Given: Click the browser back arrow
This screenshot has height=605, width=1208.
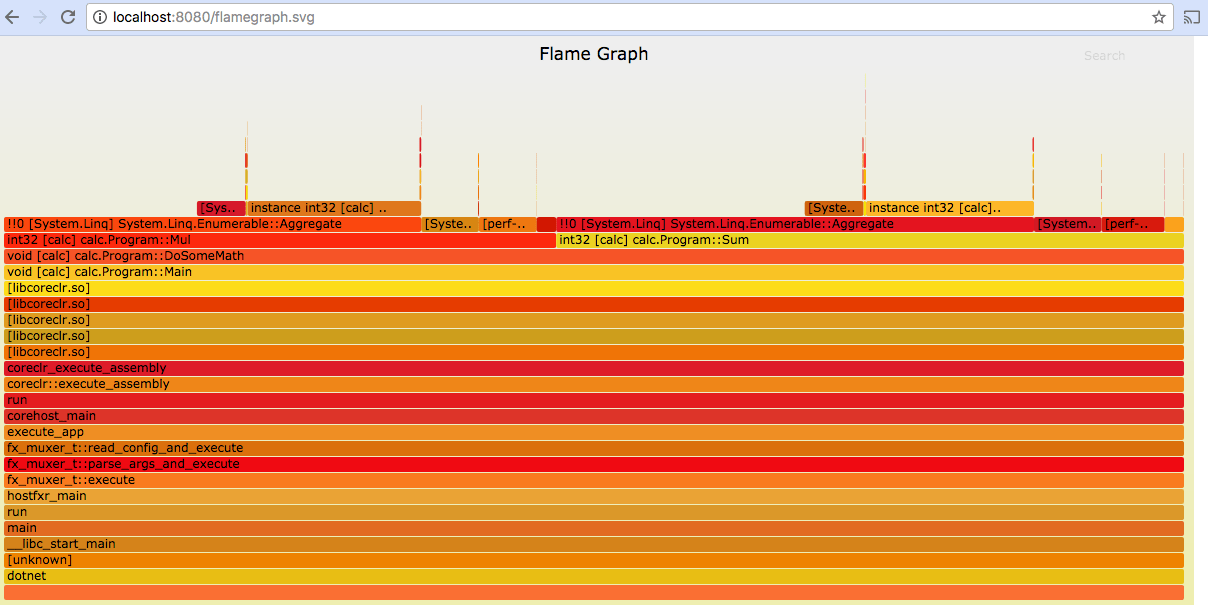Looking at the screenshot, I should coord(13,17).
